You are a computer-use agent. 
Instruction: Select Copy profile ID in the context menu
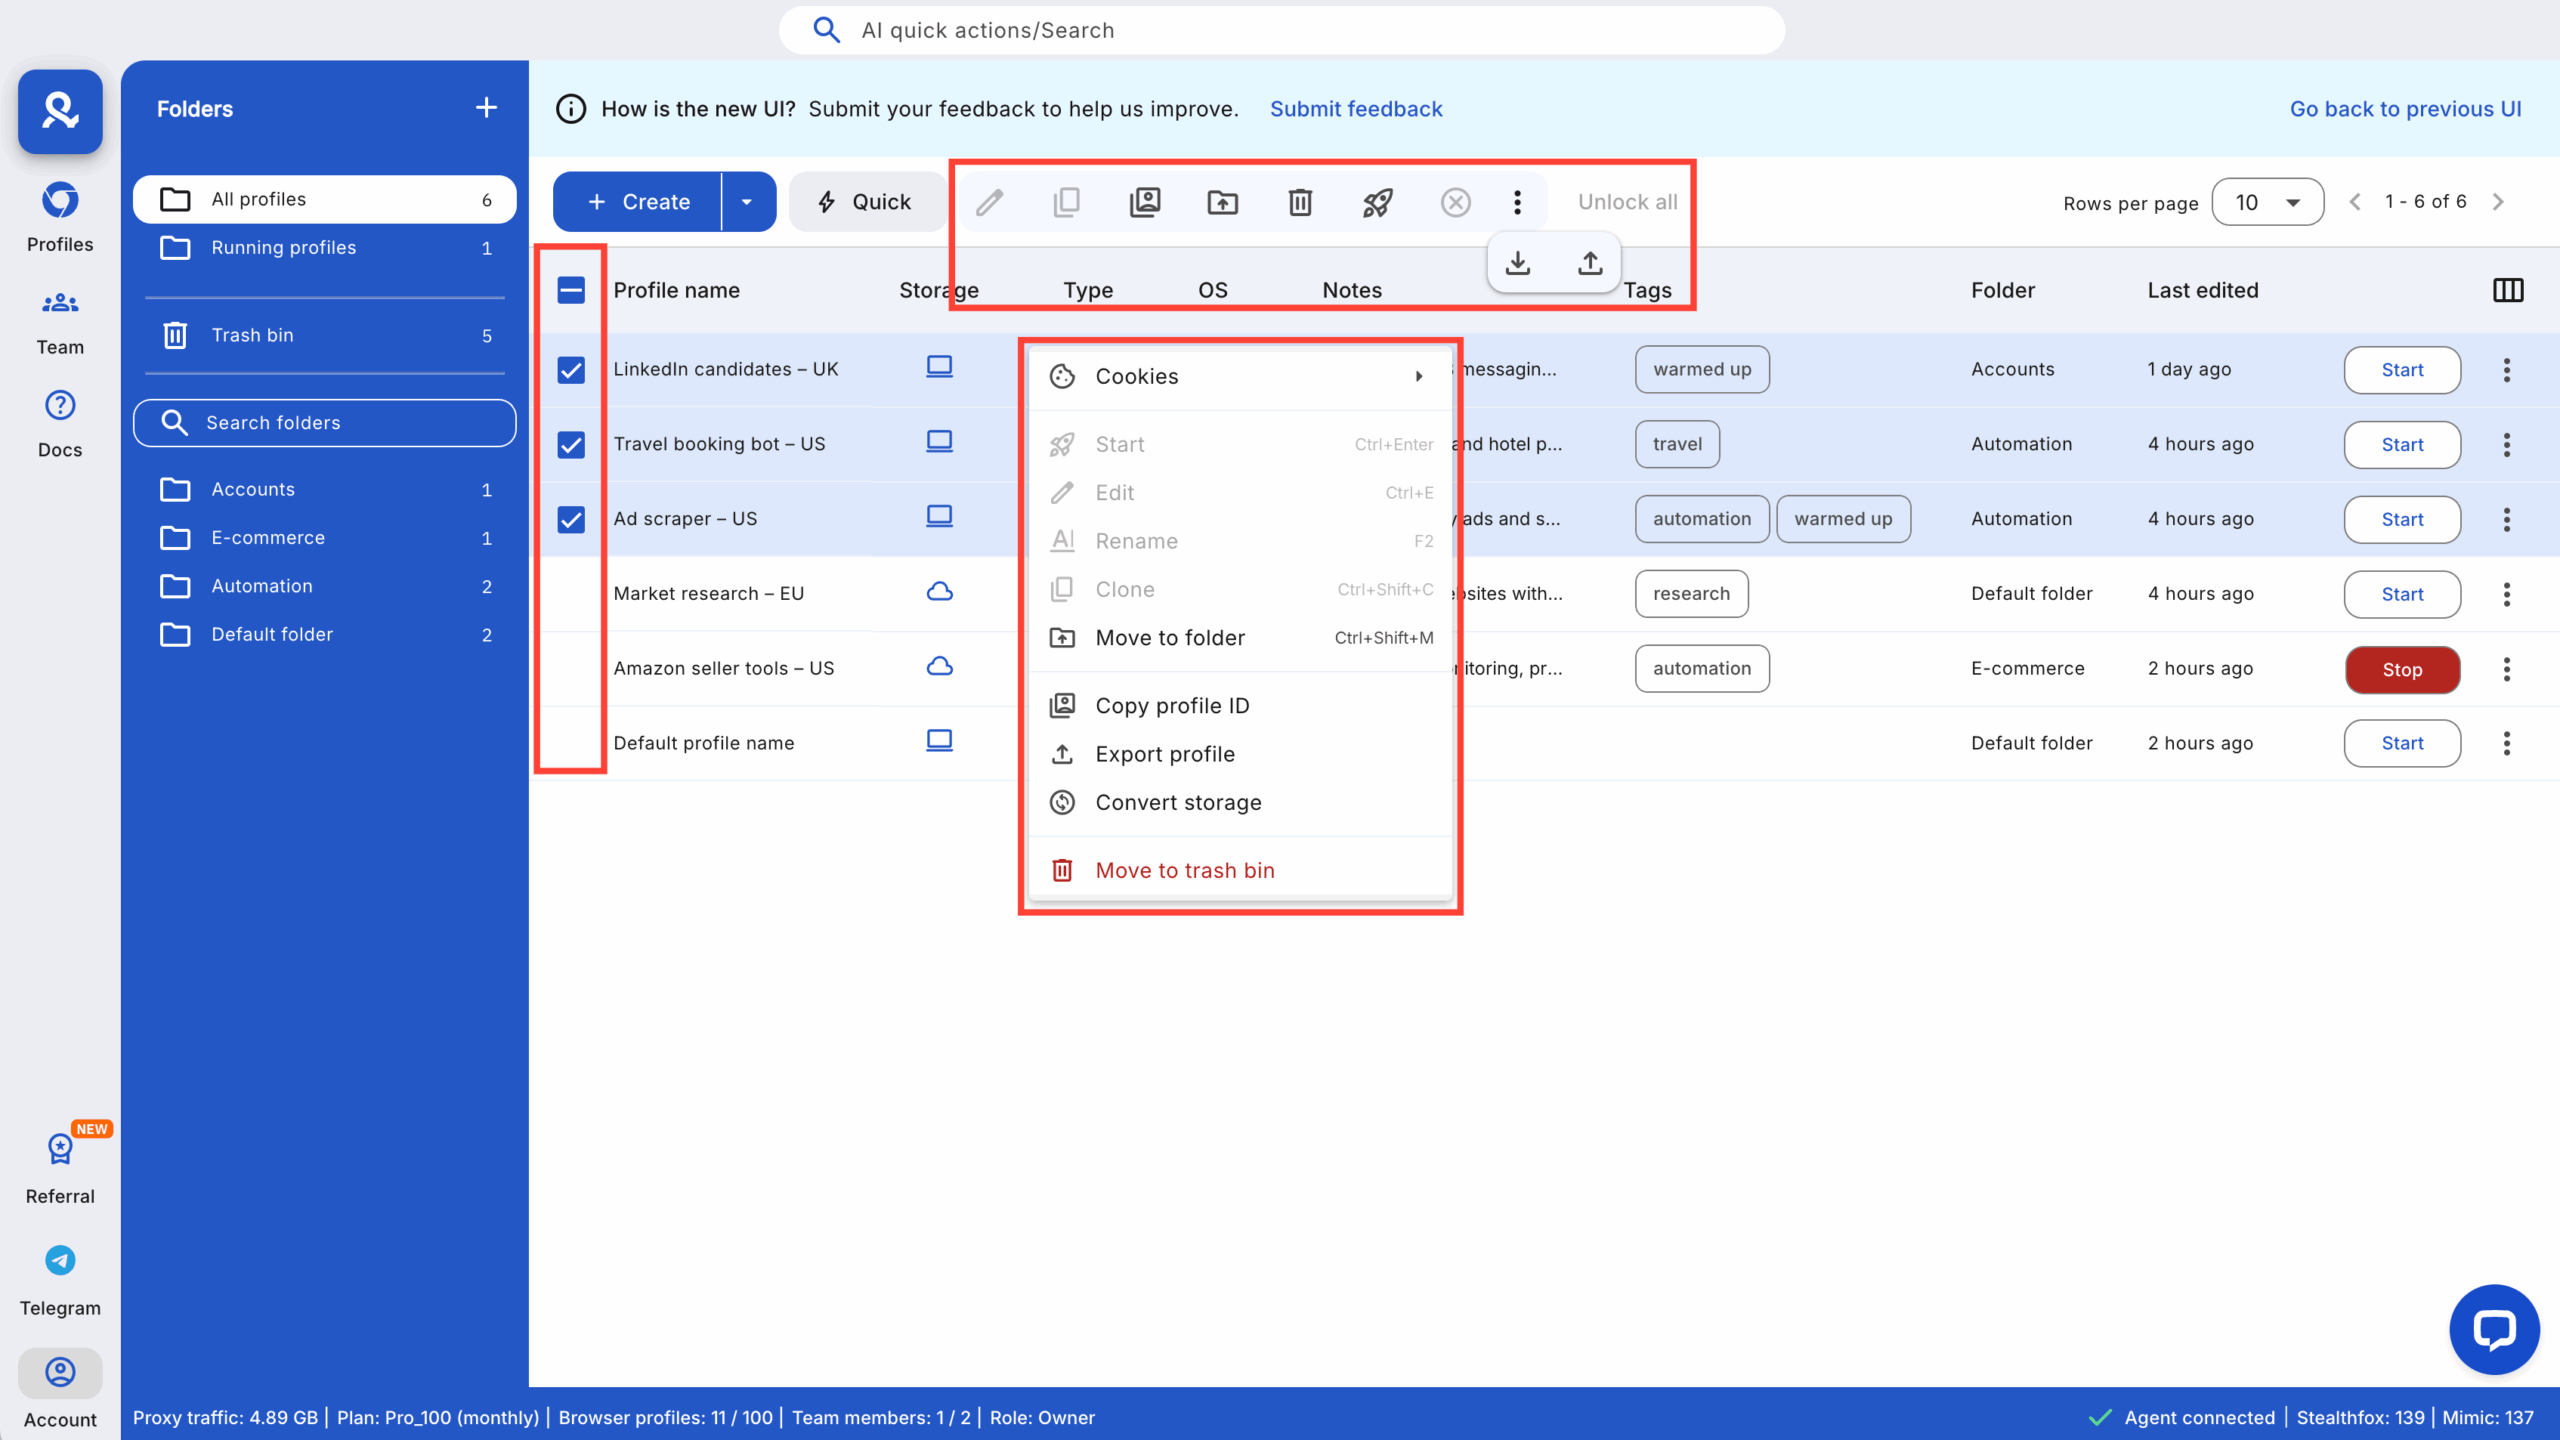pos(1172,705)
